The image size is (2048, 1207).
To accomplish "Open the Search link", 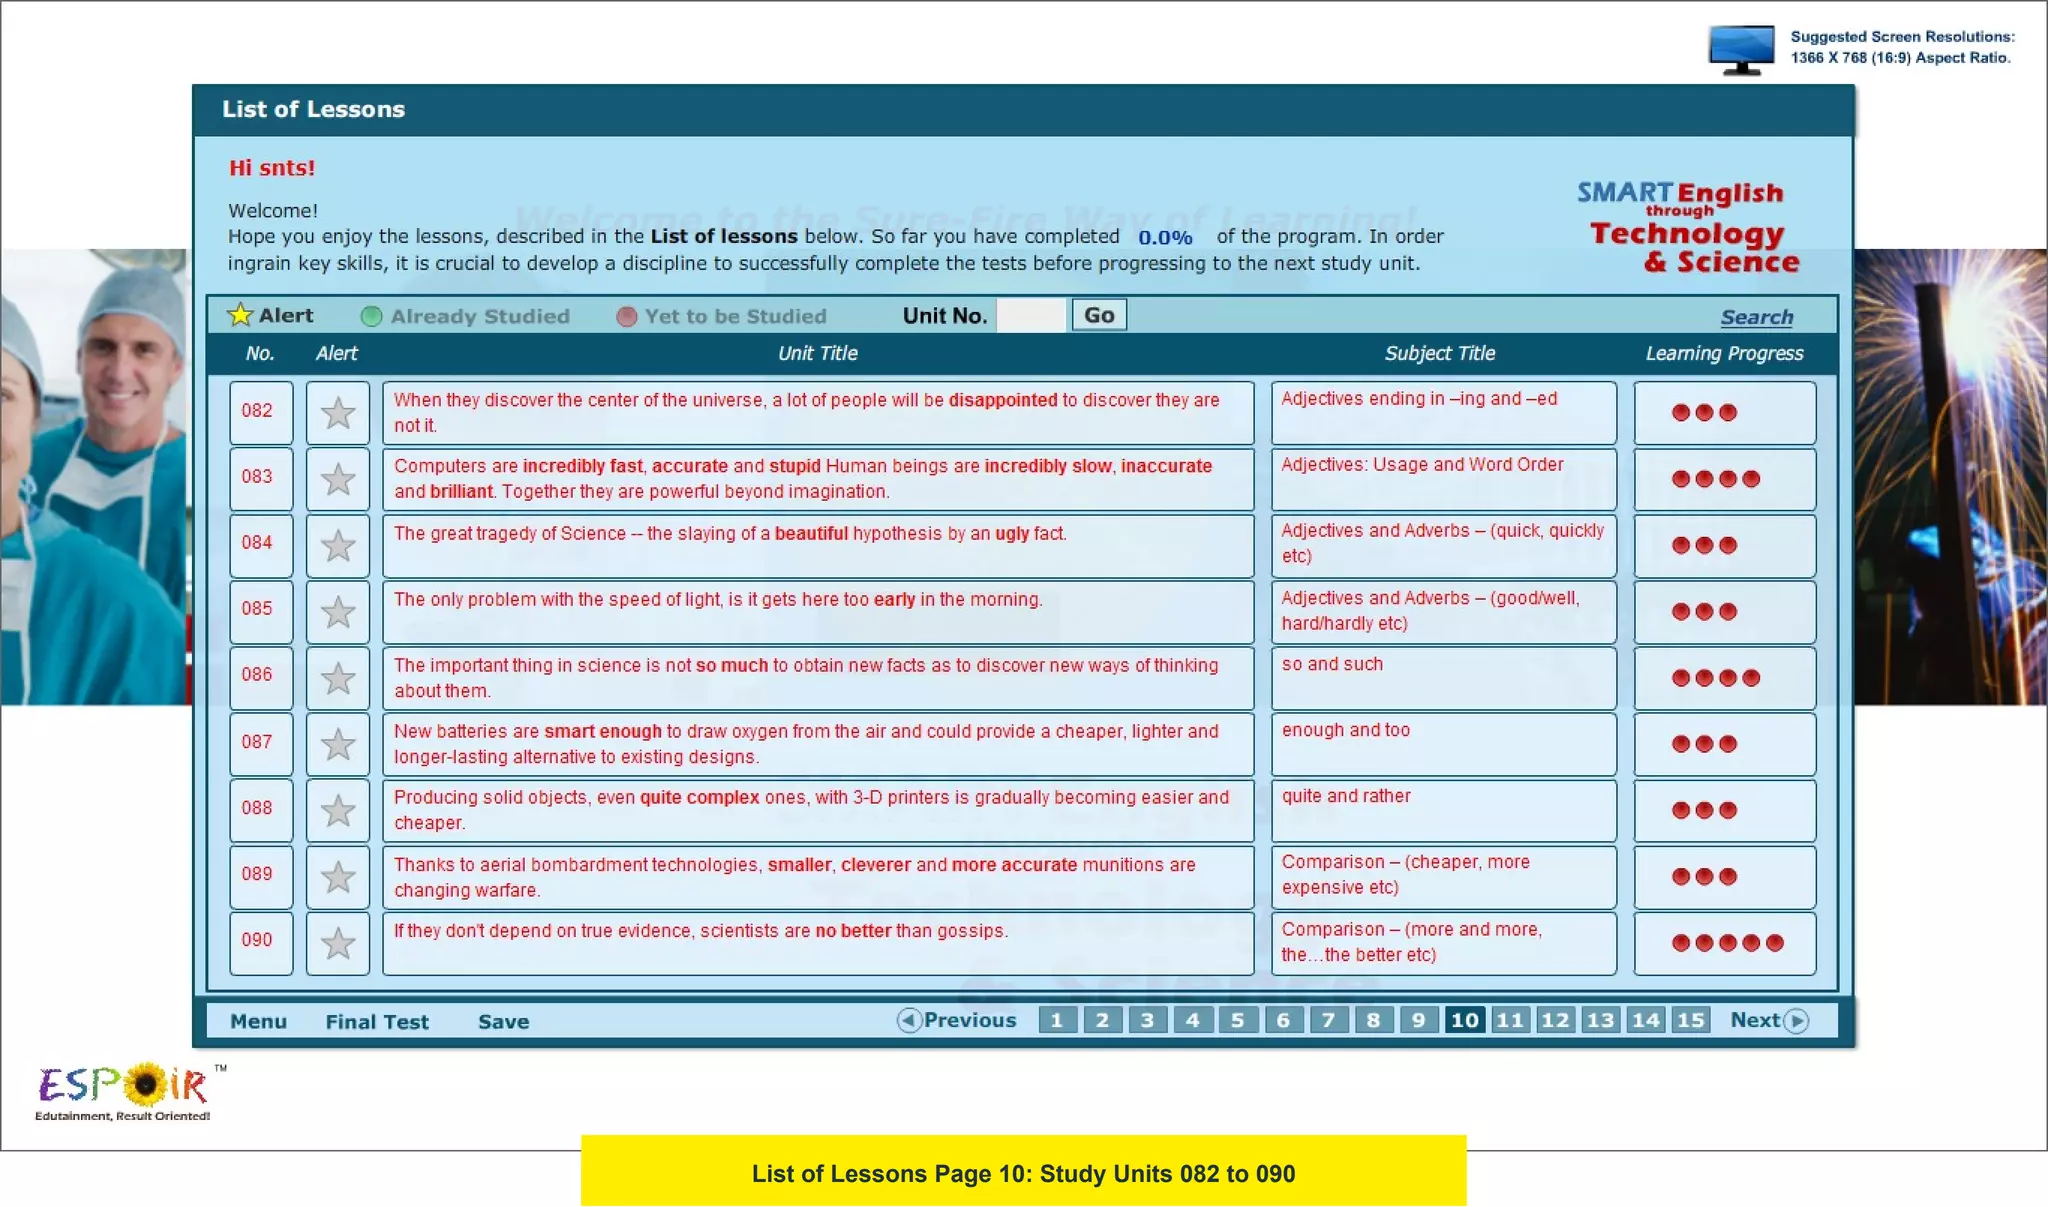I will (x=1756, y=317).
